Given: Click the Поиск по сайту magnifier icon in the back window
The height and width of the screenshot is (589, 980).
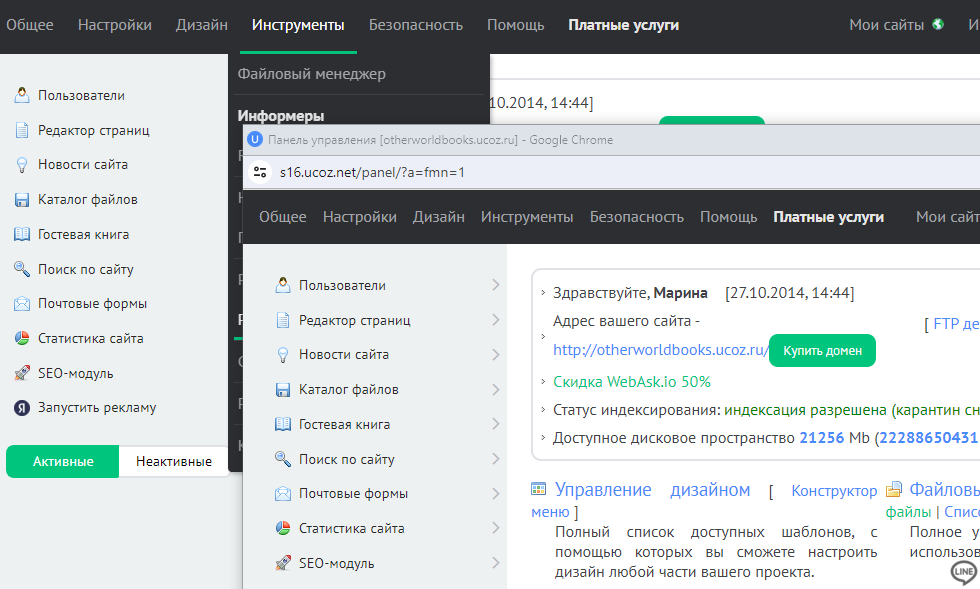Looking at the screenshot, I should coord(22,269).
